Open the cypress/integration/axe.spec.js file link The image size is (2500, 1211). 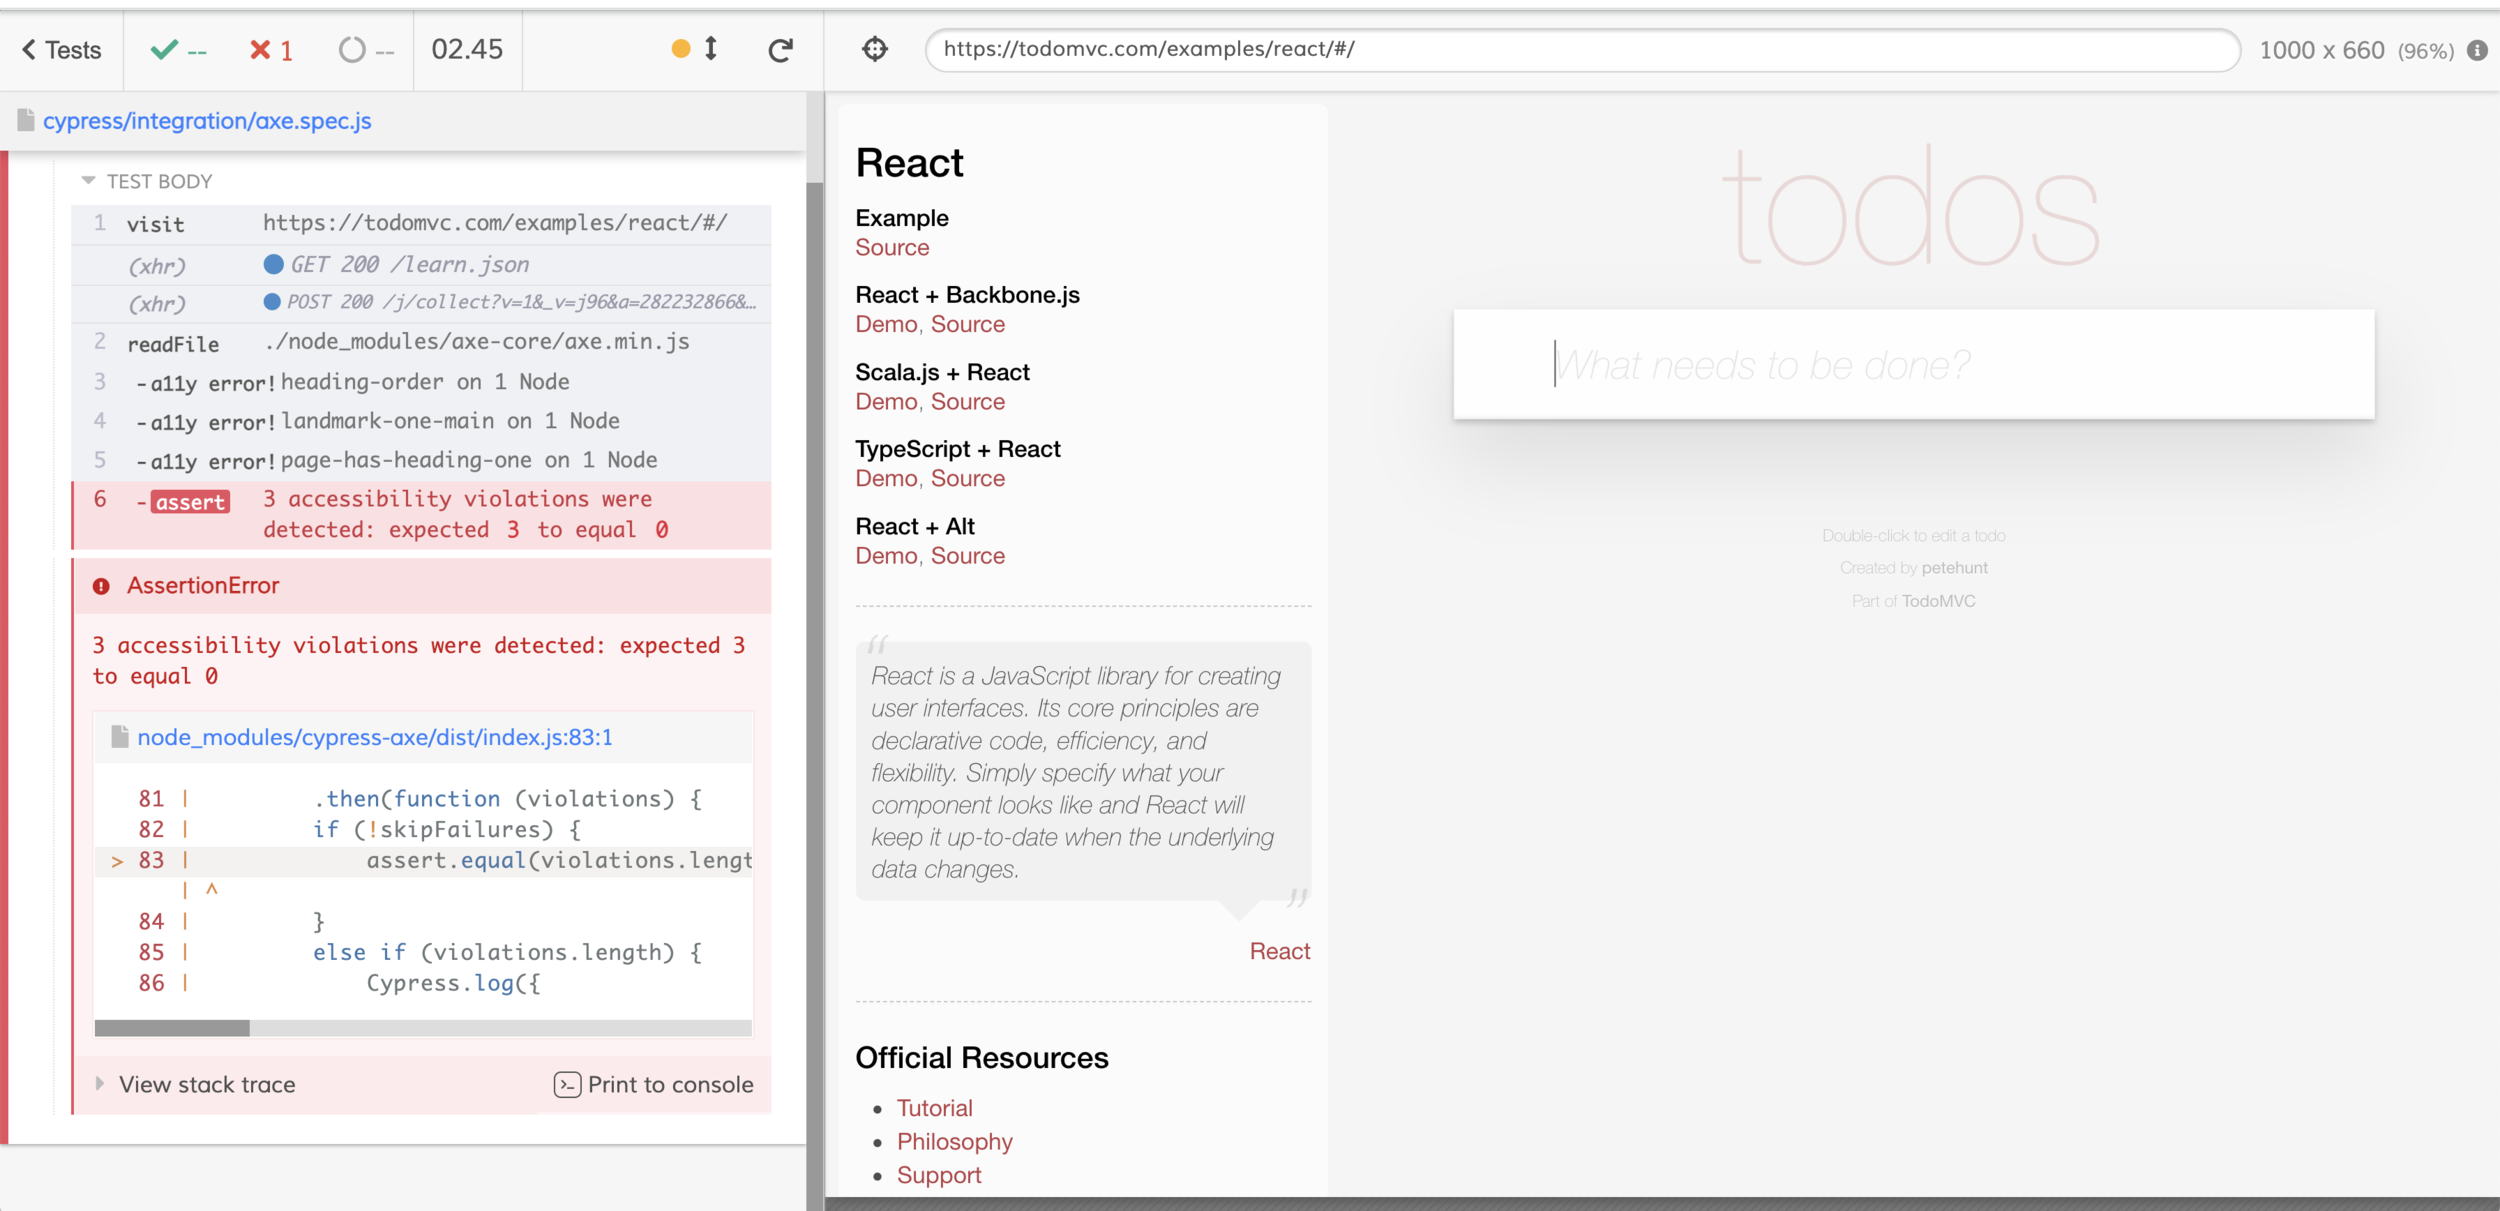[207, 121]
